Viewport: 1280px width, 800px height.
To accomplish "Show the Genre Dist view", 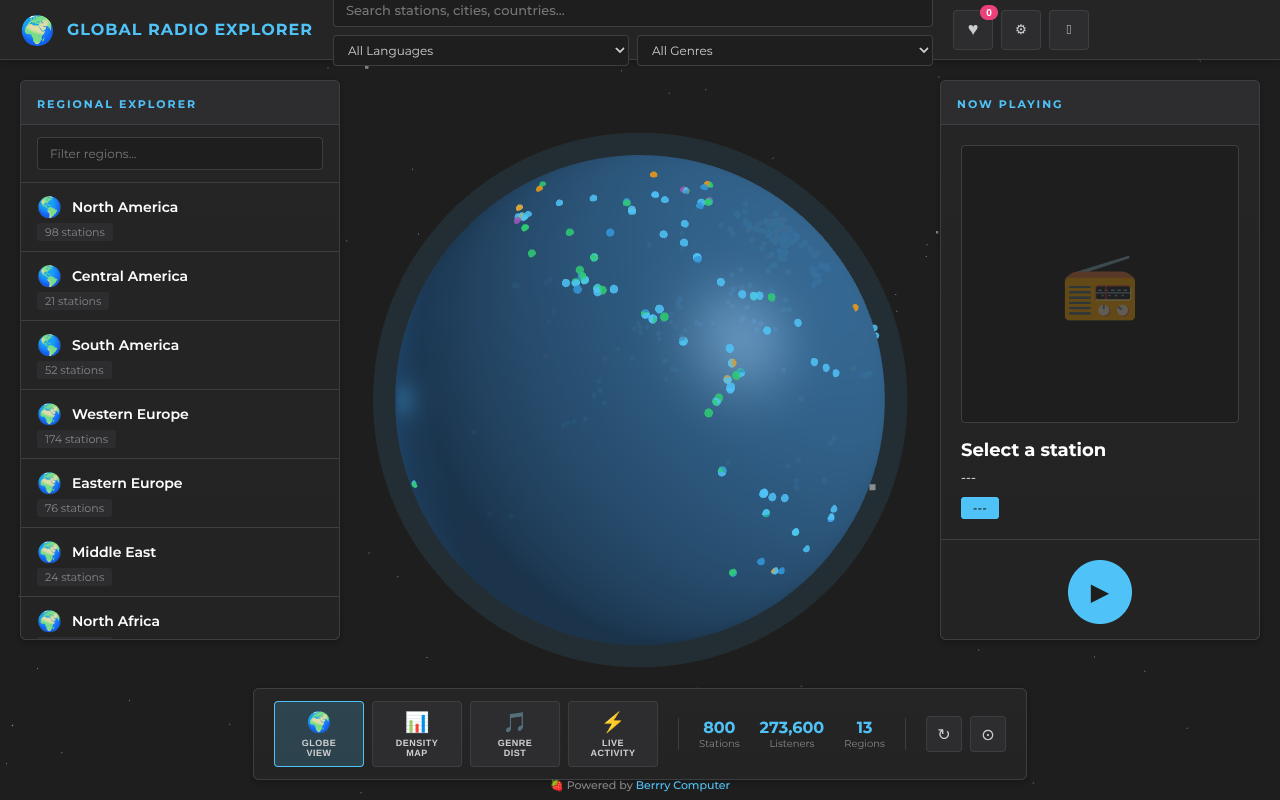I will point(514,734).
